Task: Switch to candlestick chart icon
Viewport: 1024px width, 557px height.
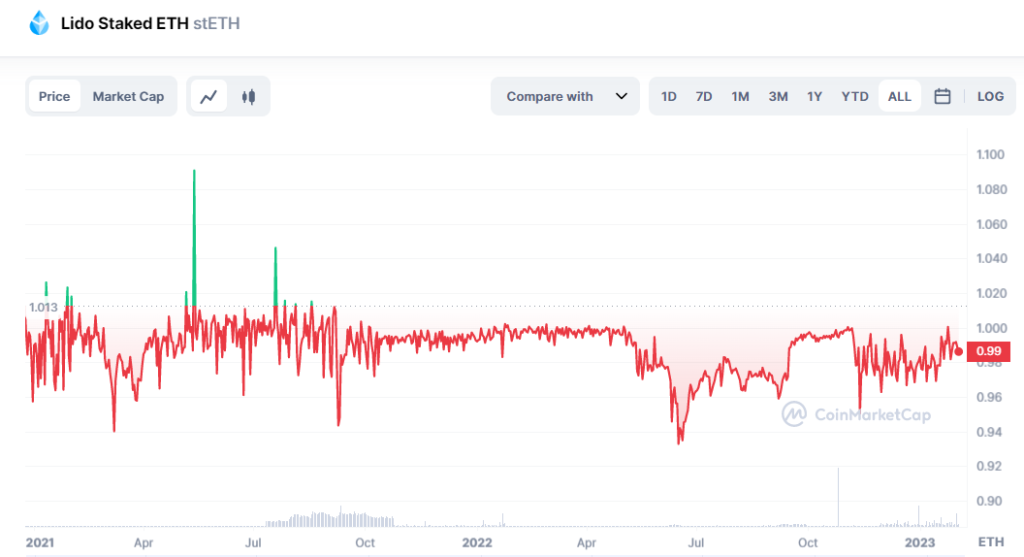Action: coord(248,97)
